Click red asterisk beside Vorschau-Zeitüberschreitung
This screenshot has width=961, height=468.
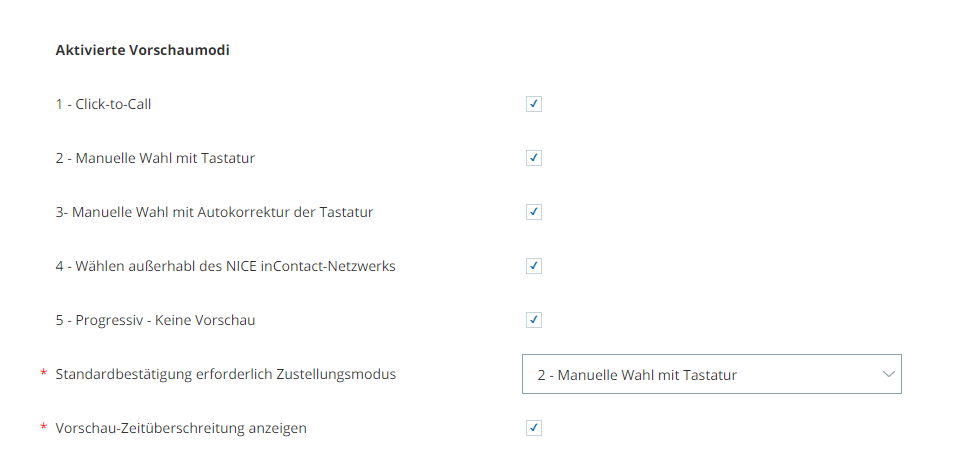(44, 427)
